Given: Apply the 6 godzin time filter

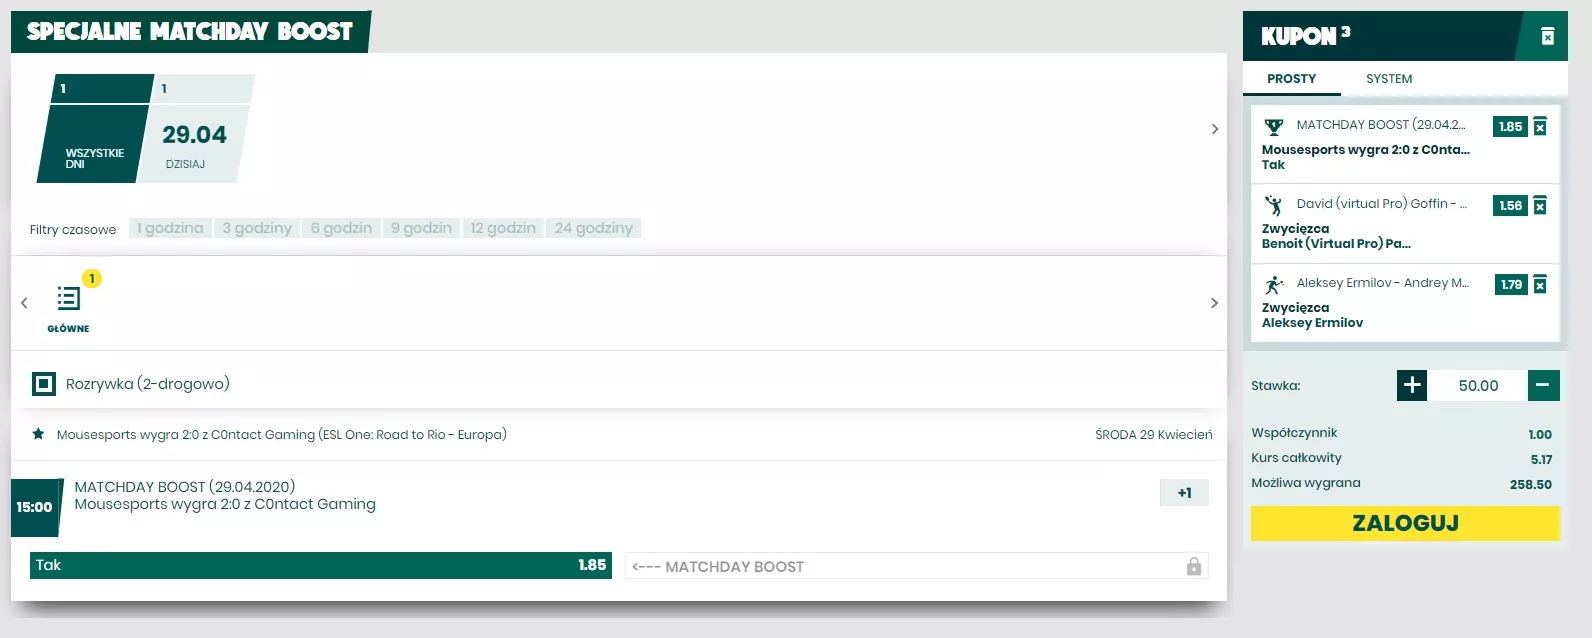Looking at the screenshot, I should (341, 228).
